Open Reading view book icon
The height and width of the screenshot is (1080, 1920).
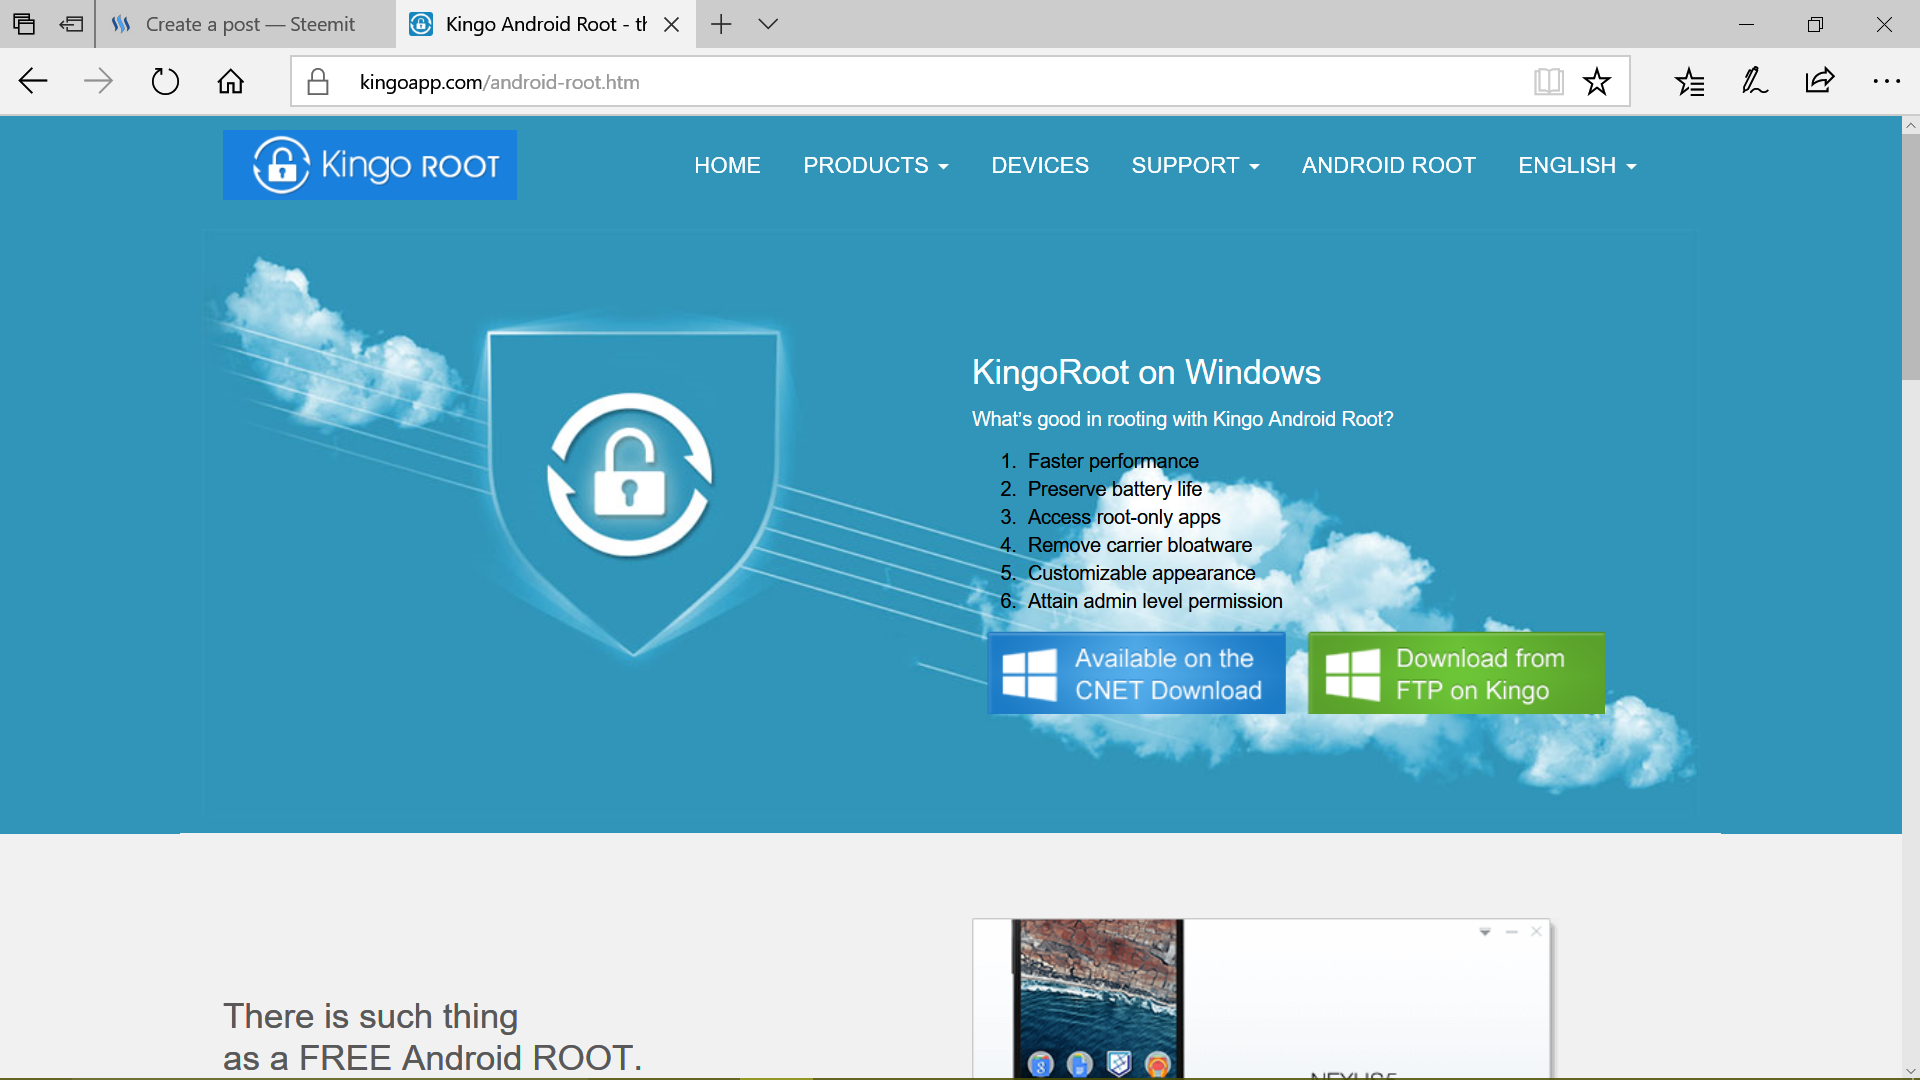(x=1548, y=81)
